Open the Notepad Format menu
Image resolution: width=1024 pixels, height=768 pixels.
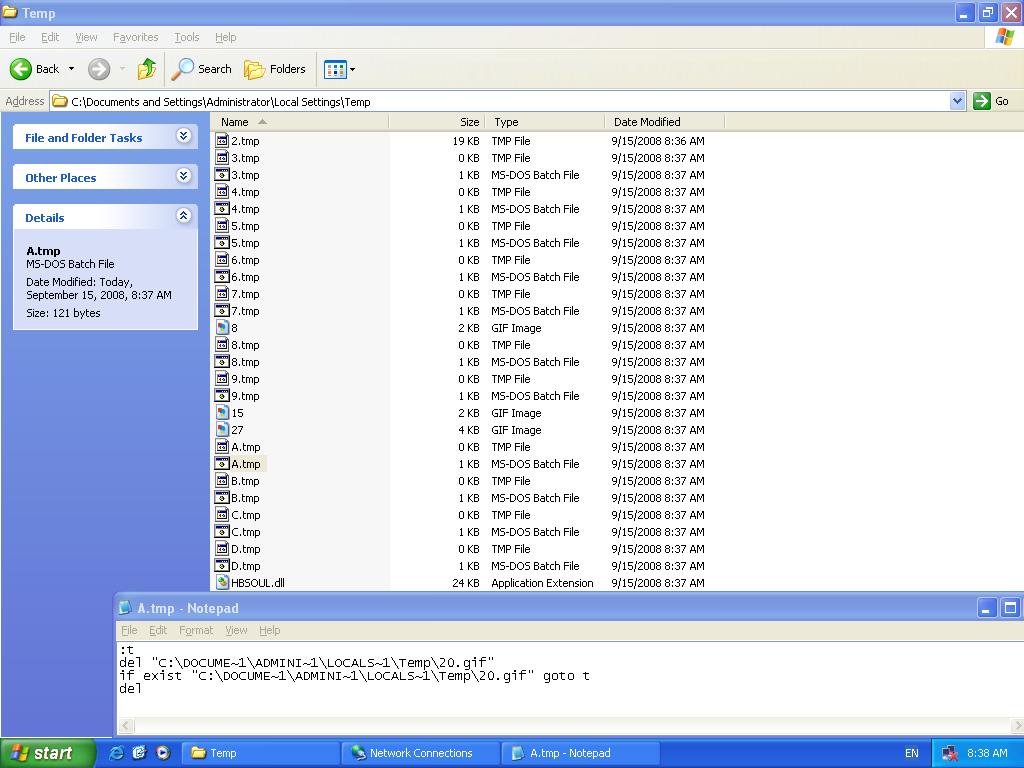[196, 630]
